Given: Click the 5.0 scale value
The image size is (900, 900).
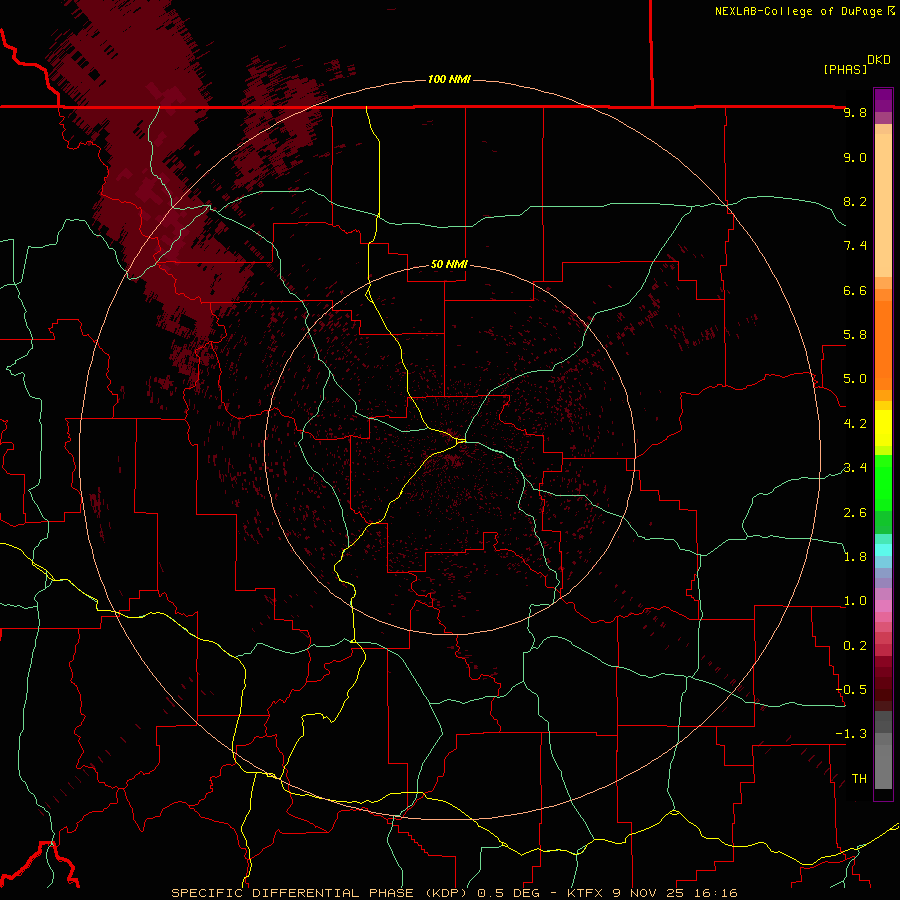Looking at the screenshot, I should [855, 379].
